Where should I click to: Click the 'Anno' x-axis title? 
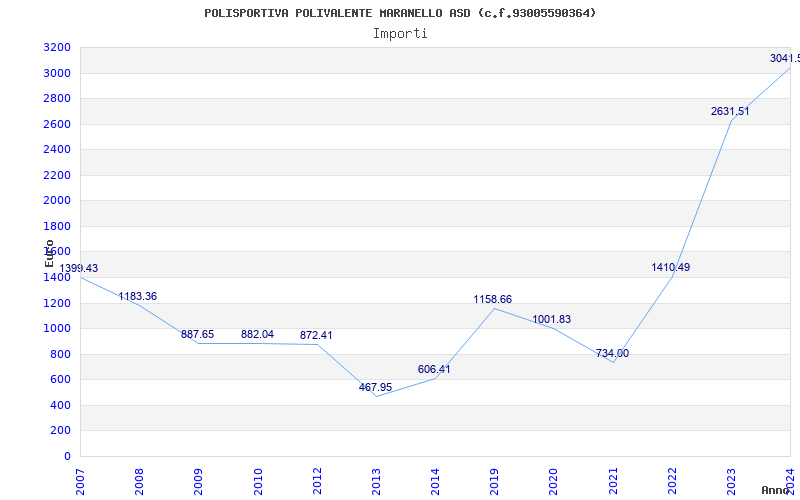776,490
